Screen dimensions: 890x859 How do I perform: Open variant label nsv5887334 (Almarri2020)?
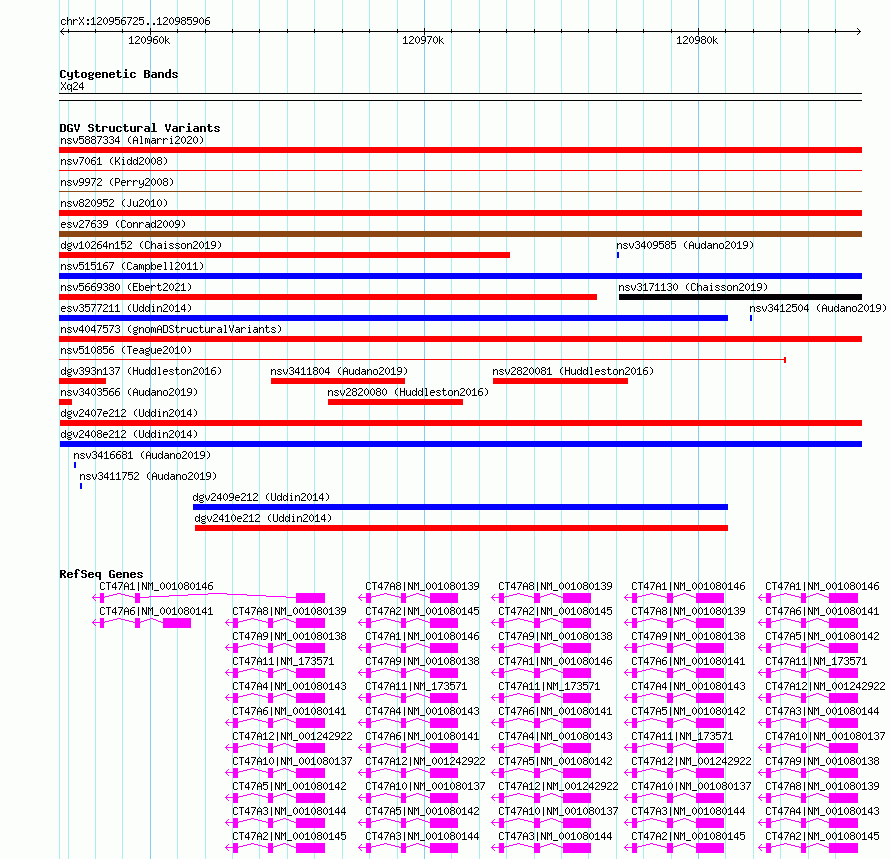[x=132, y=140]
